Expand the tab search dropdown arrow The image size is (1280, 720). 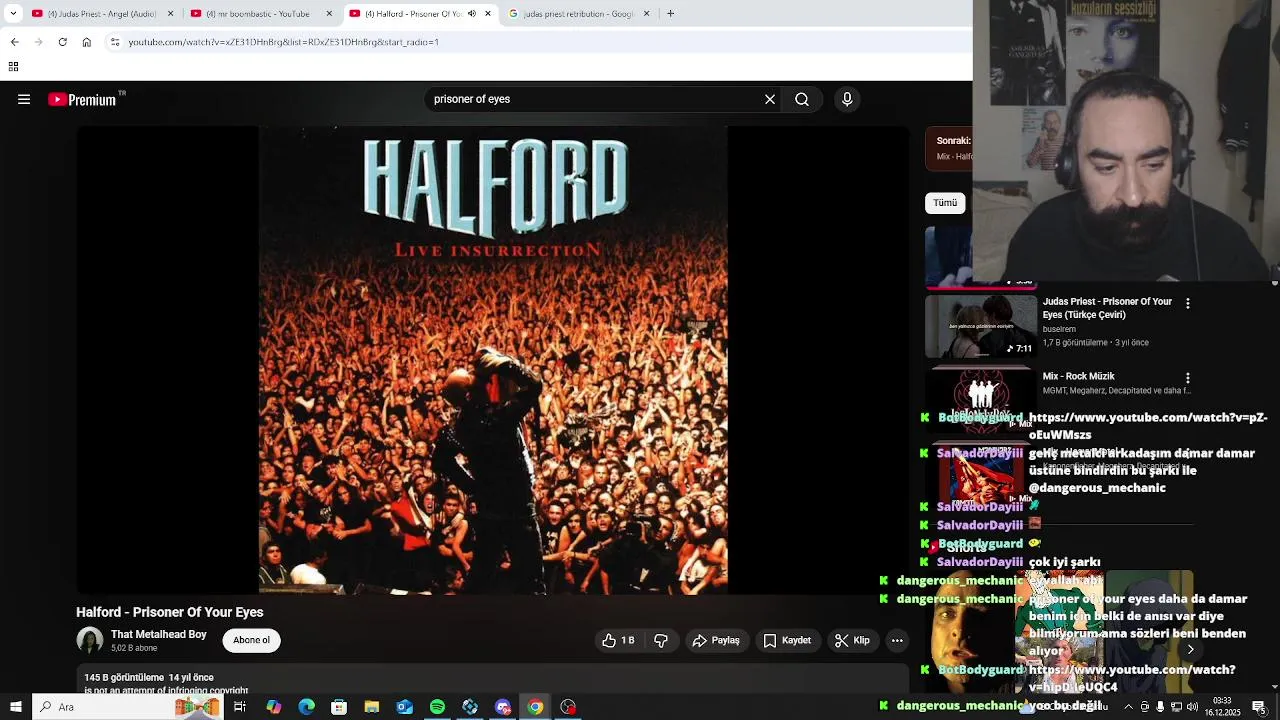click(13, 13)
